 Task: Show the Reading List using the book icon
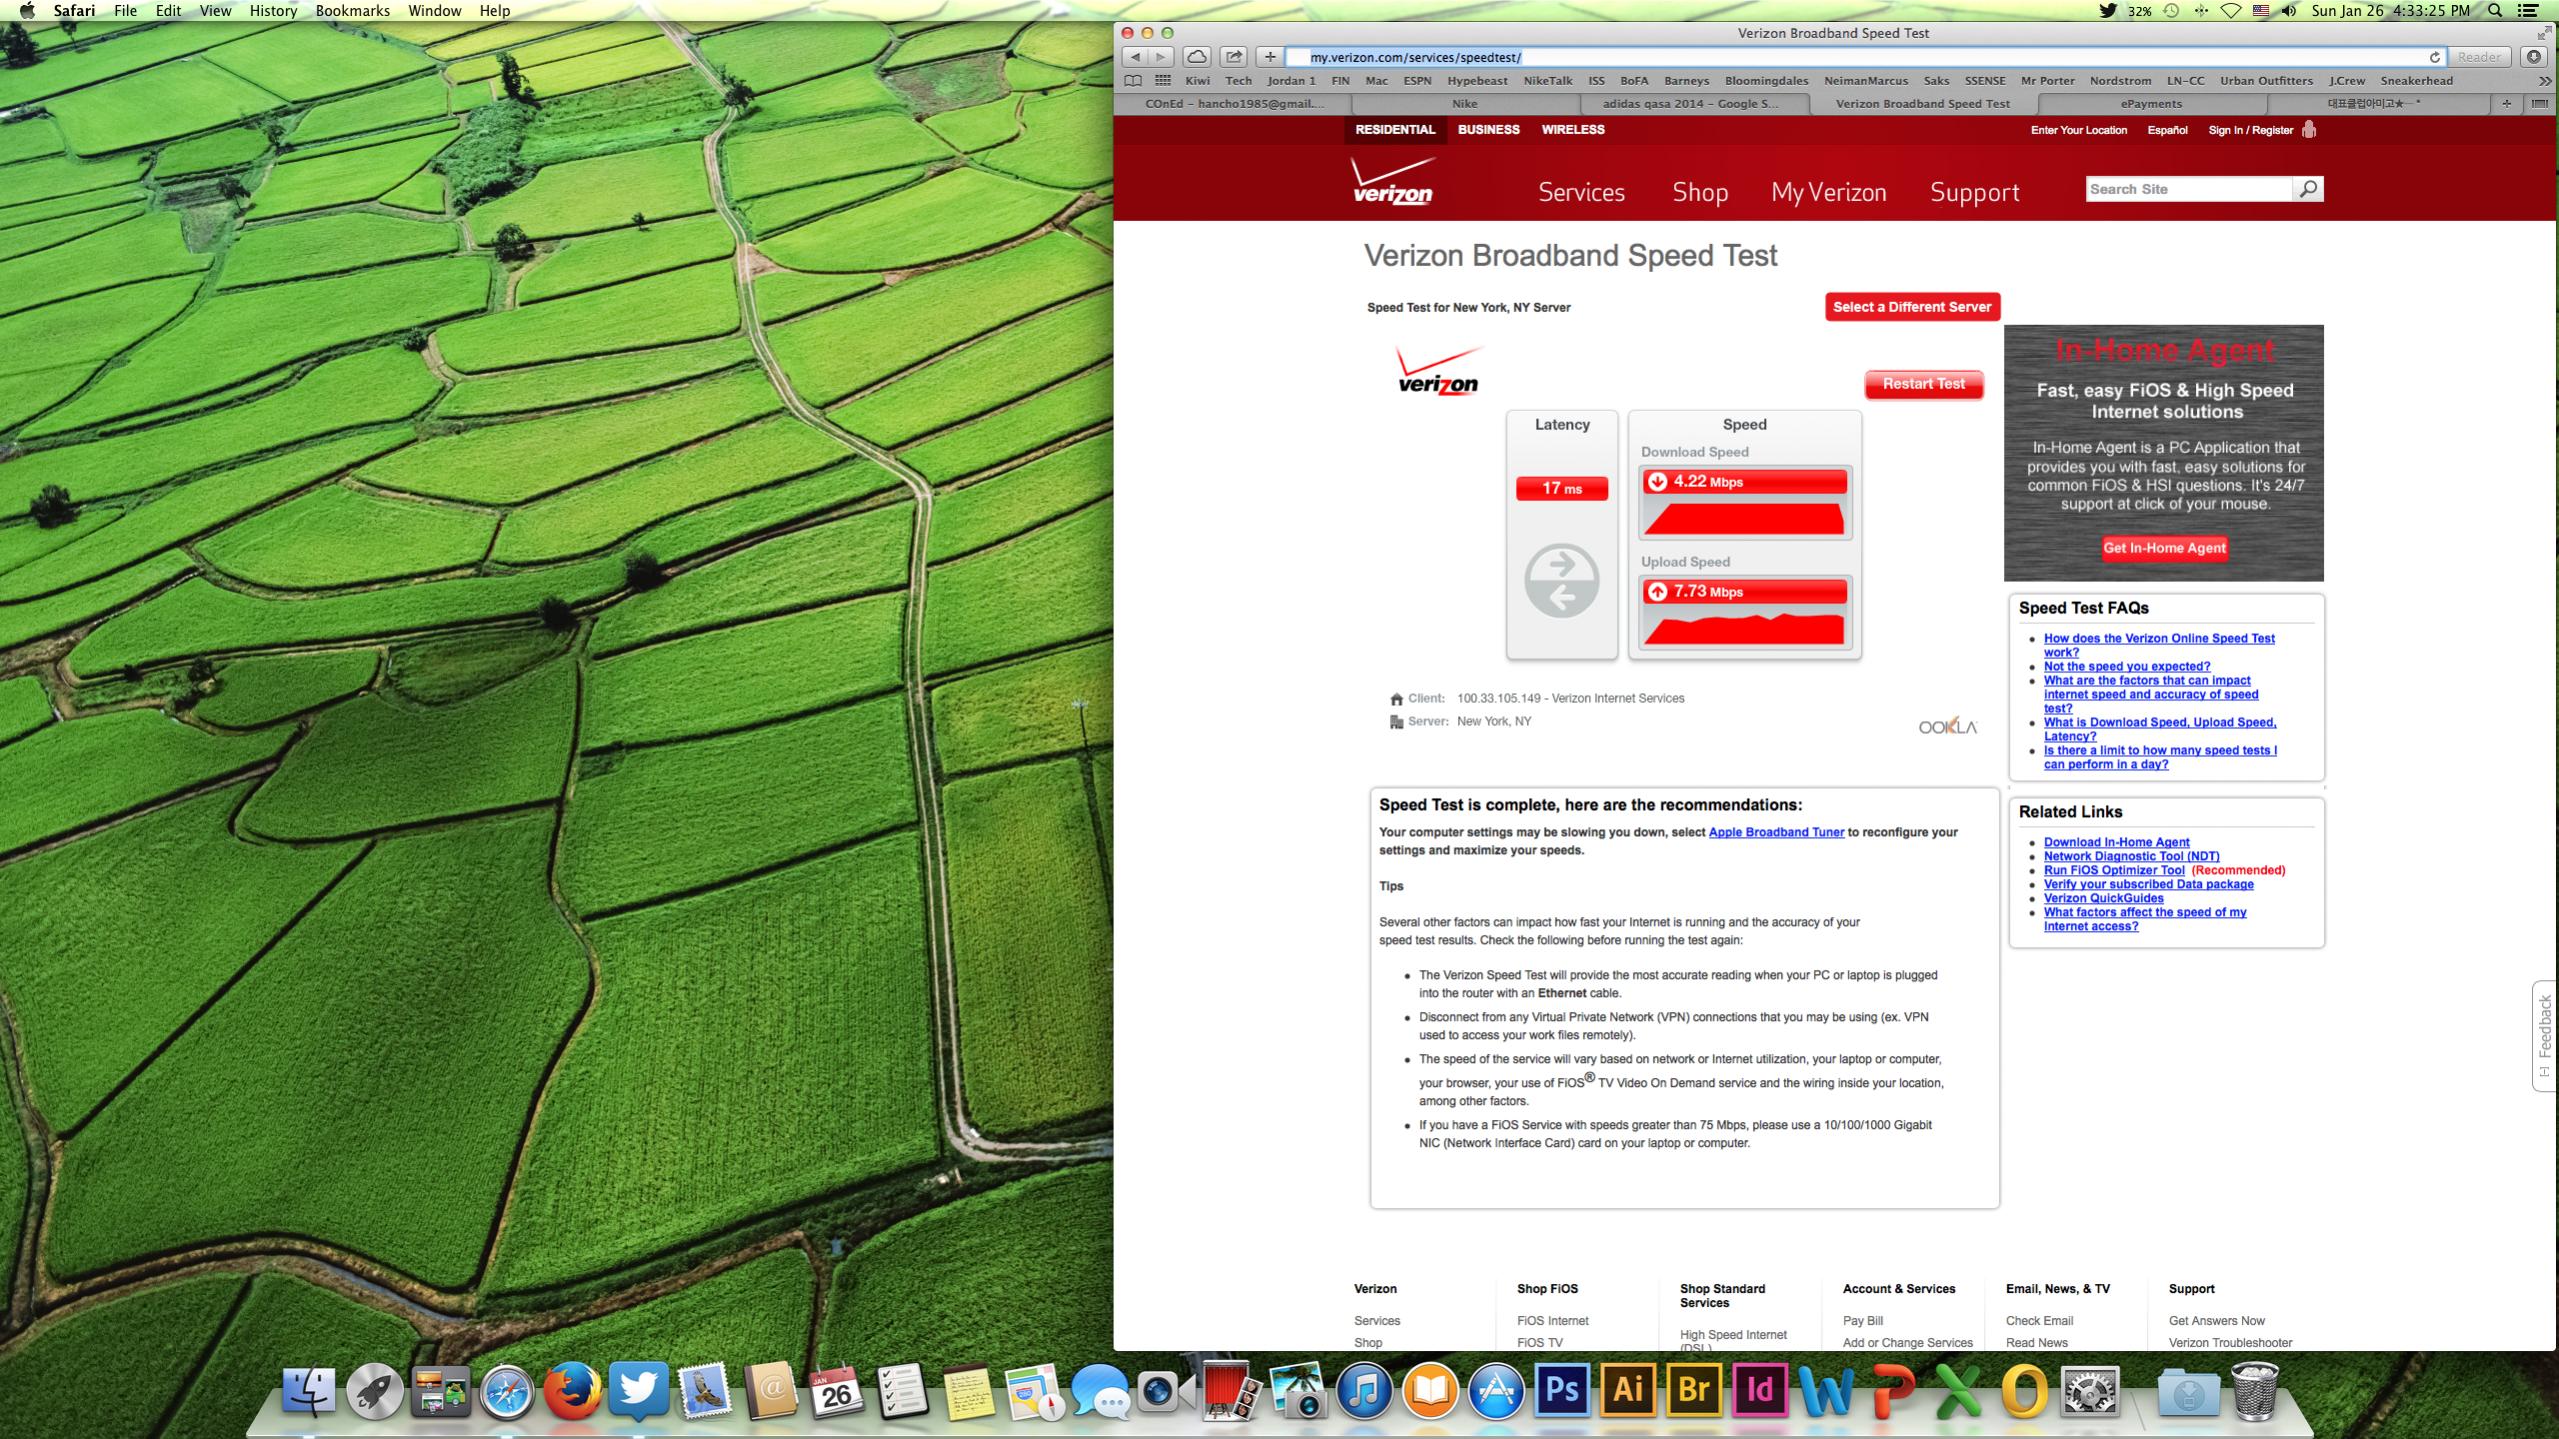pyautogui.click(x=1133, y=81)
